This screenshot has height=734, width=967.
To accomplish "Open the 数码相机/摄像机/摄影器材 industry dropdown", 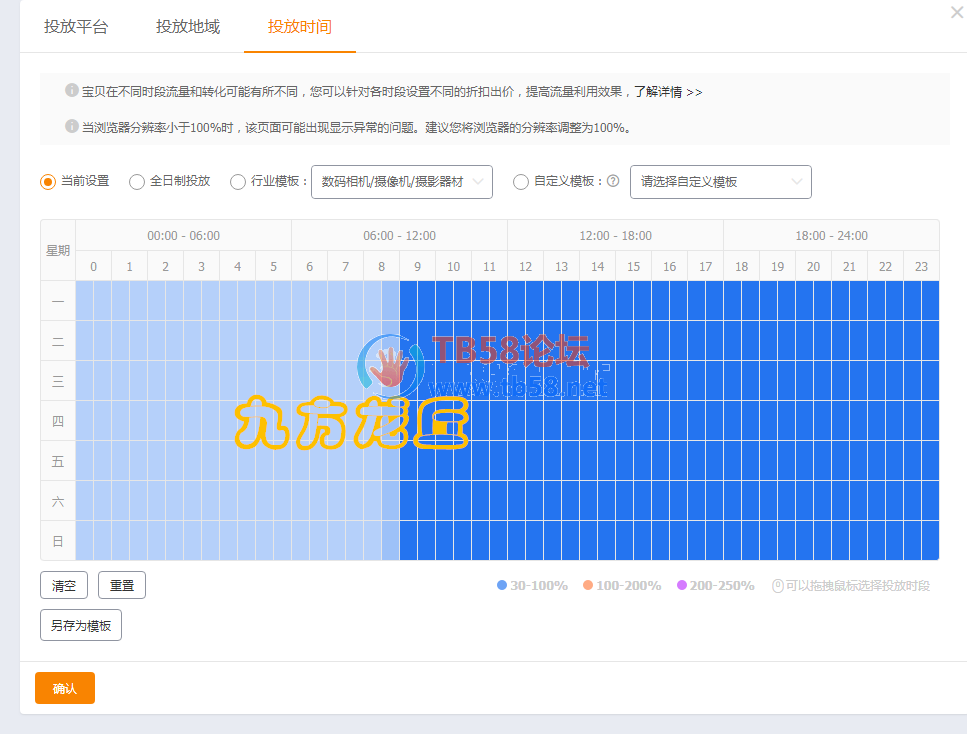I will 402,182.
